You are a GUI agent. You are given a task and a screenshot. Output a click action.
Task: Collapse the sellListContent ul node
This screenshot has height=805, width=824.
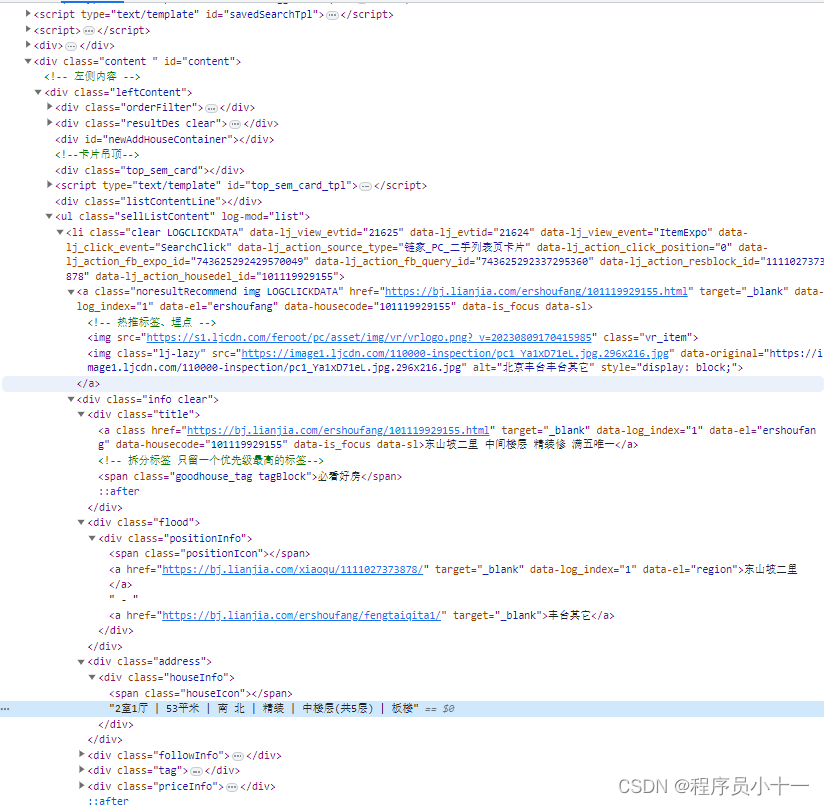click(x=49, y=216)
